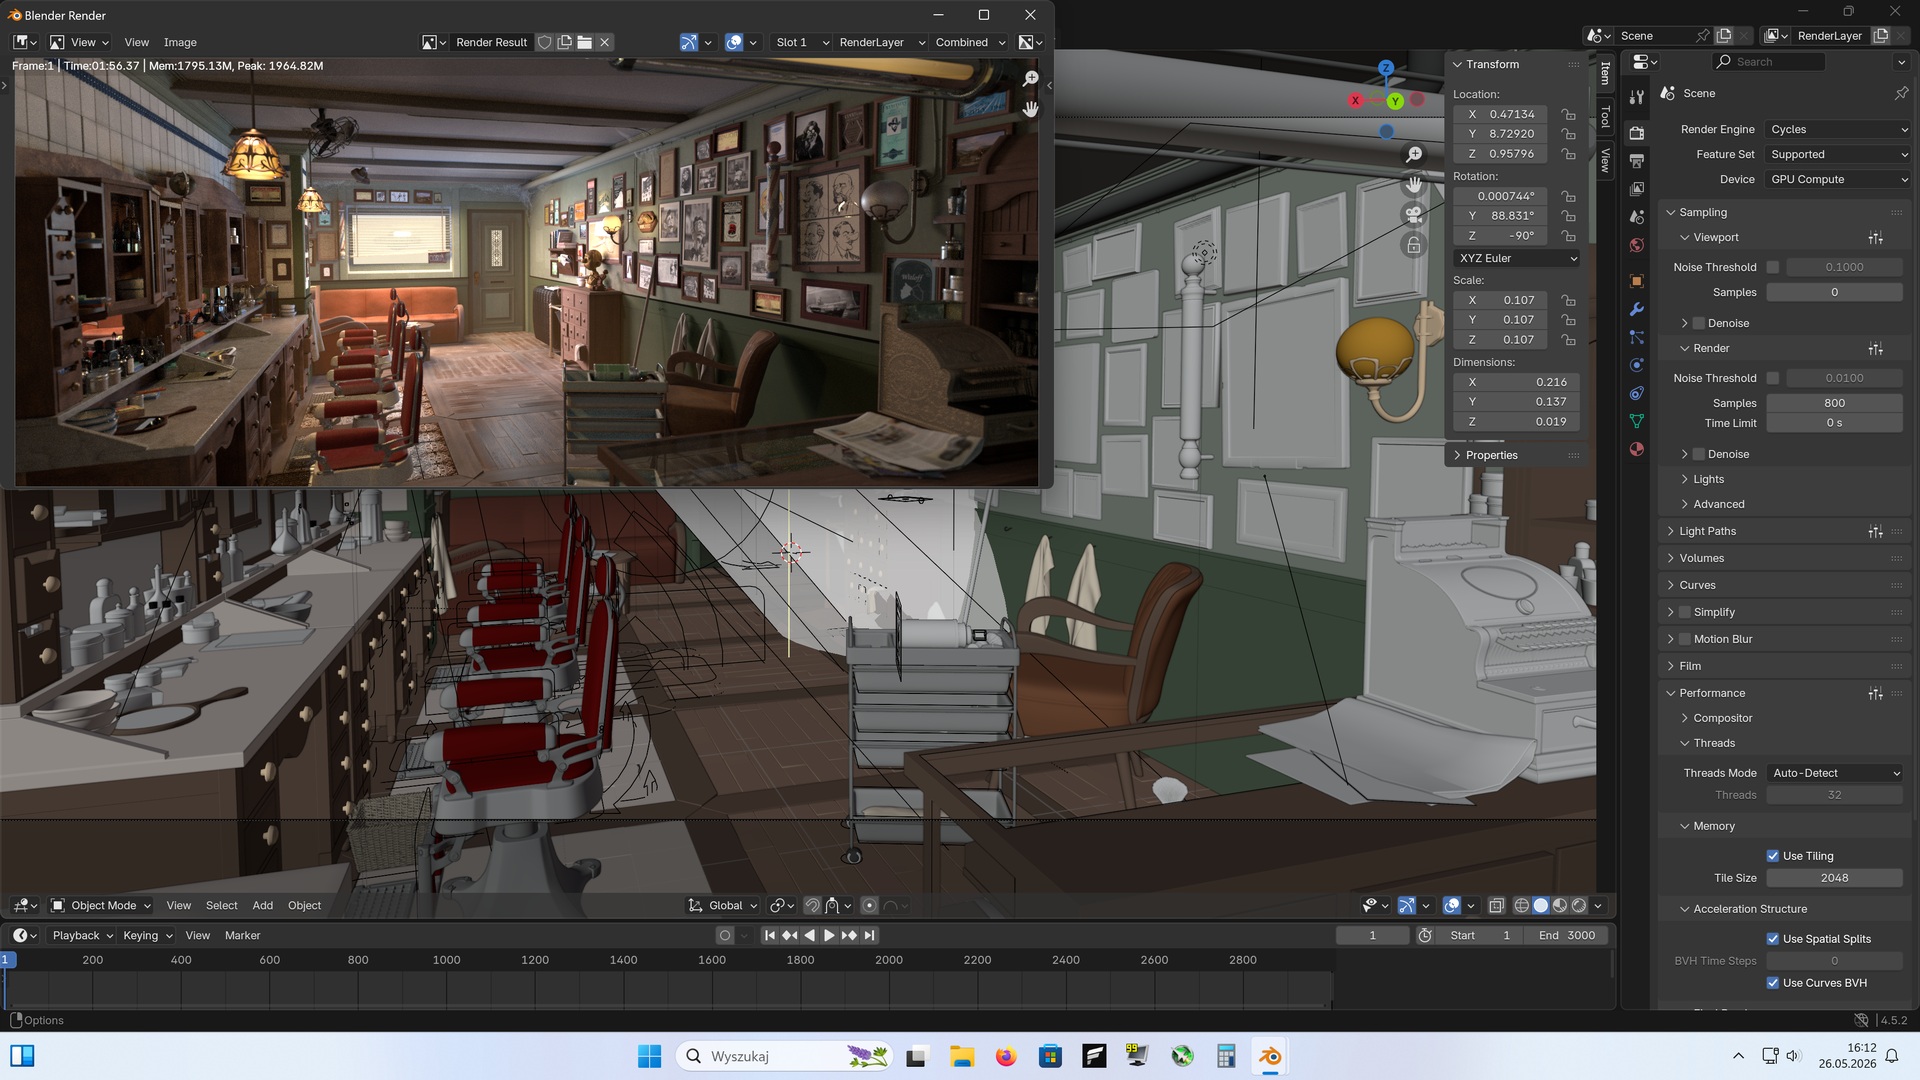
Task: Toggle overlays in 3D viewport header
Action: click(1452, 906)
